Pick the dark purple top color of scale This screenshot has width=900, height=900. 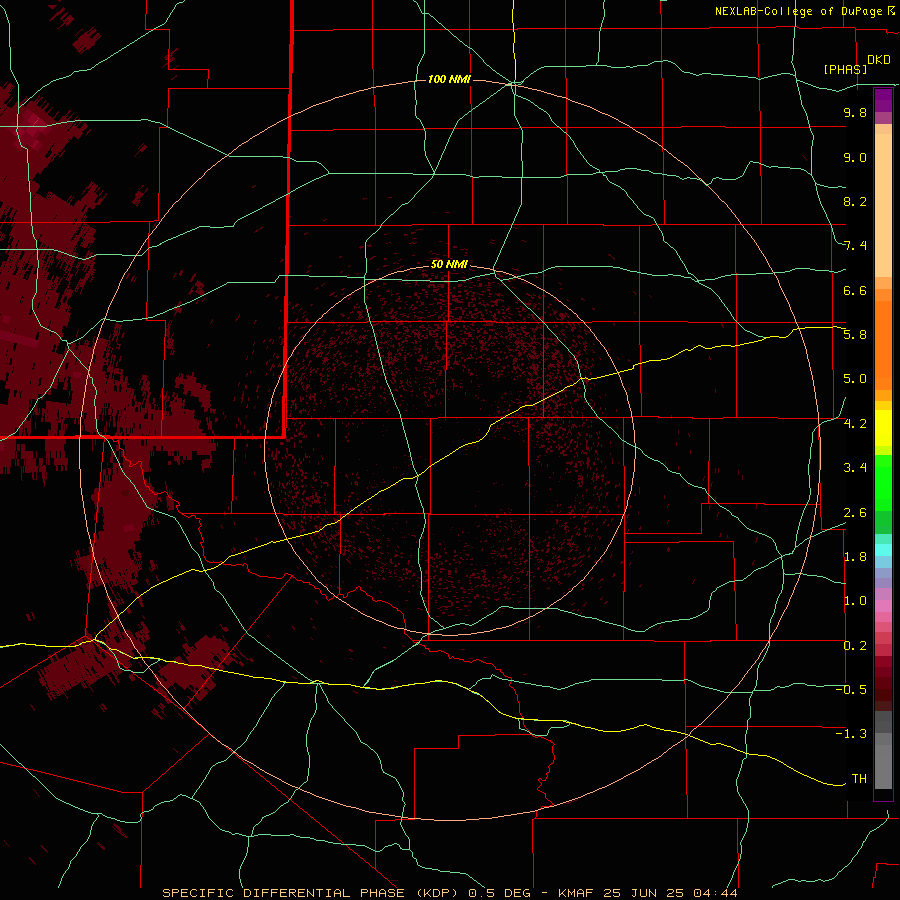coord(883,100)
